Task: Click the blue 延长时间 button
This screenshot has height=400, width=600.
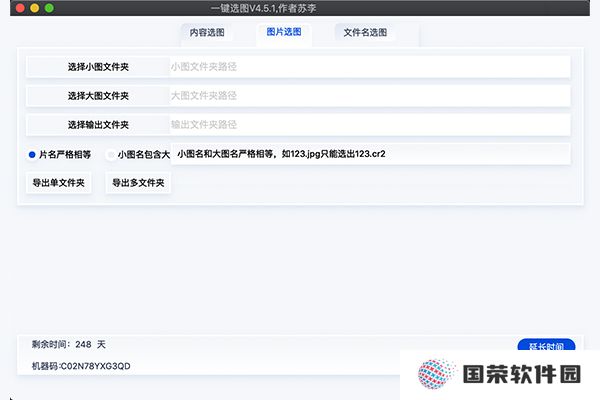Action: pyautogui.click(x=546, y=346)
